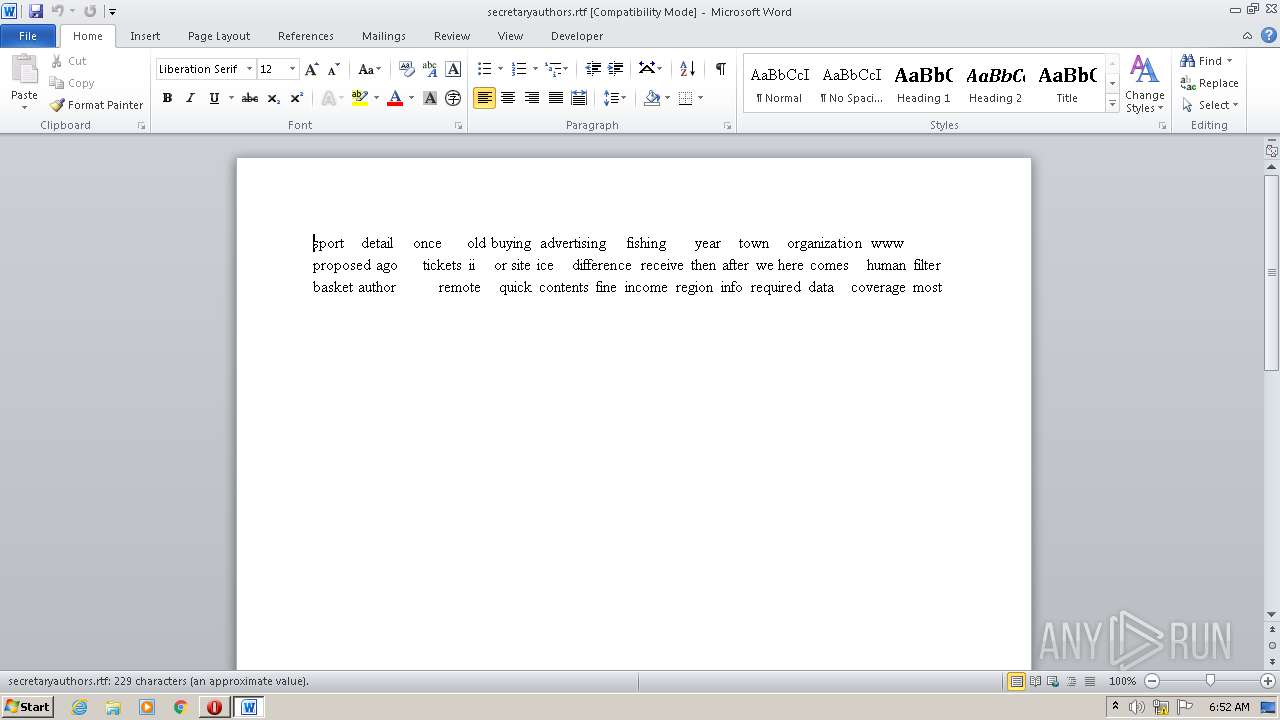The image size is (1280, 720).
Task: Click the Grow Font icon
Action: [312, 69]
